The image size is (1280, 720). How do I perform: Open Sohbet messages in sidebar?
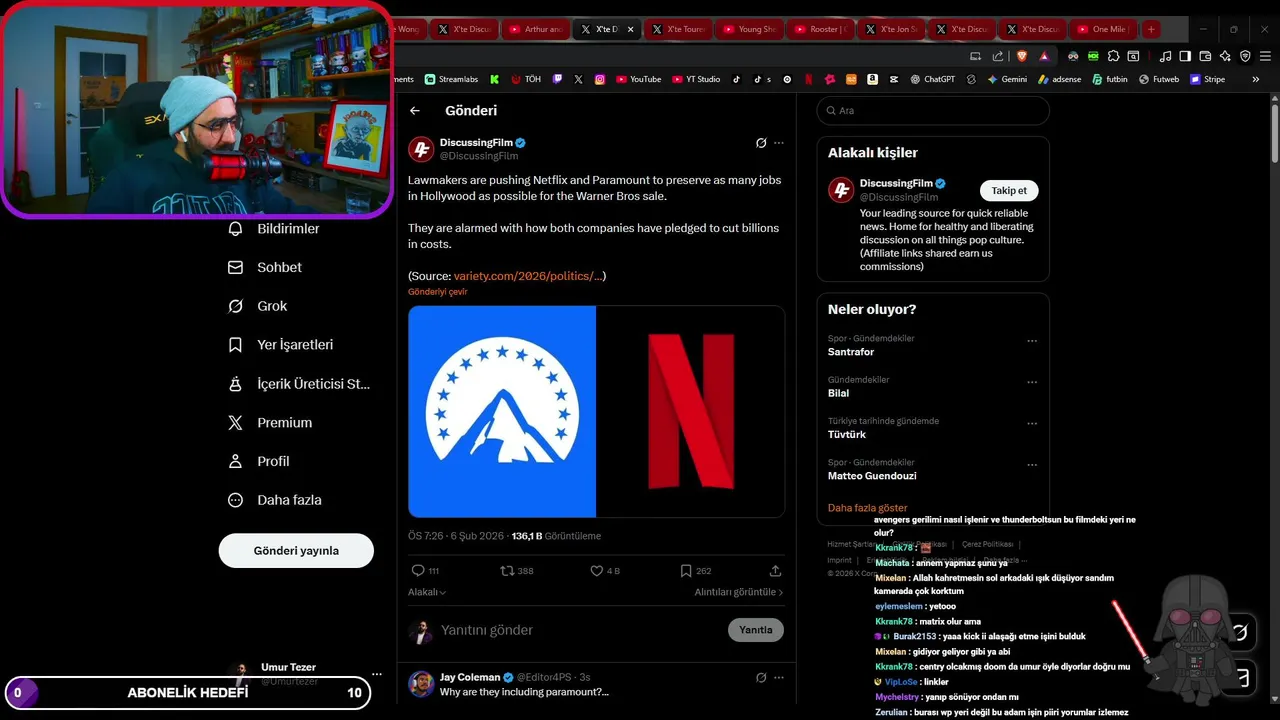[x=265, y=267]
